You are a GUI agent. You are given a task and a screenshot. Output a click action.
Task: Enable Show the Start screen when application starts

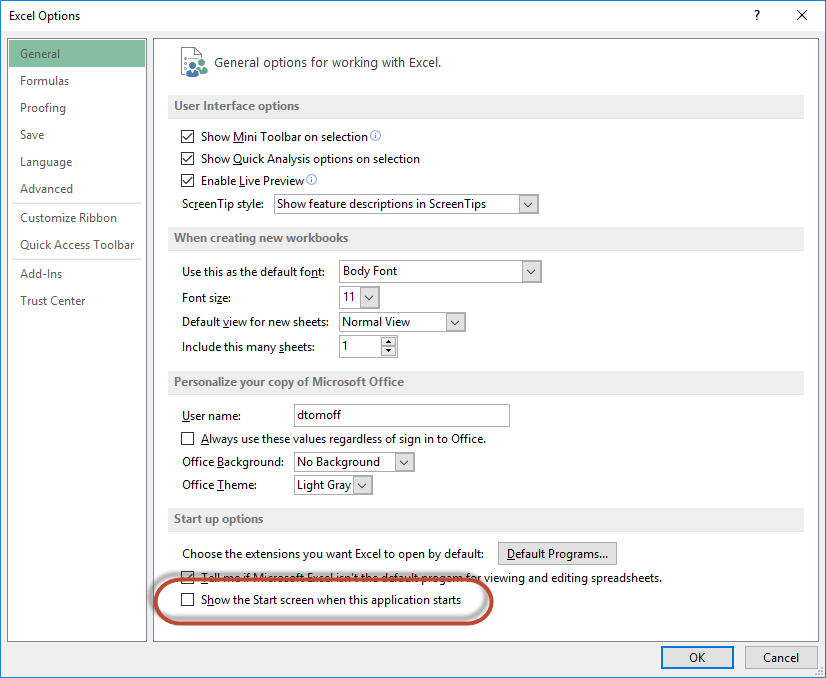pyautogui.click(x=187, y=600)
